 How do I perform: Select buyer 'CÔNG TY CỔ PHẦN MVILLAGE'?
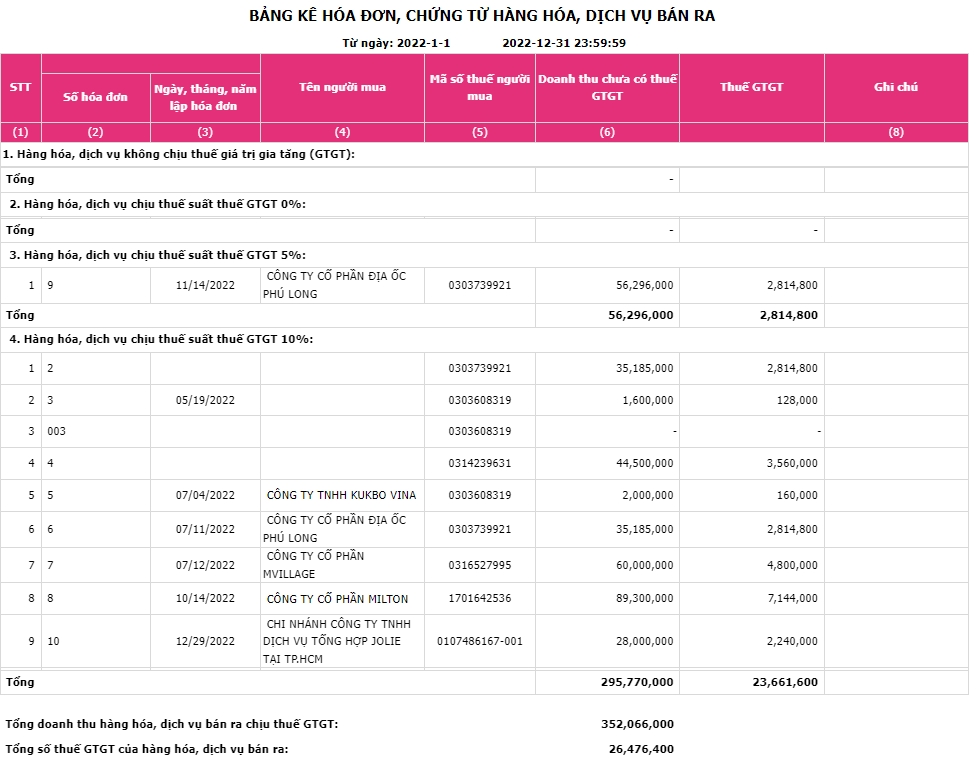point(315,565)
